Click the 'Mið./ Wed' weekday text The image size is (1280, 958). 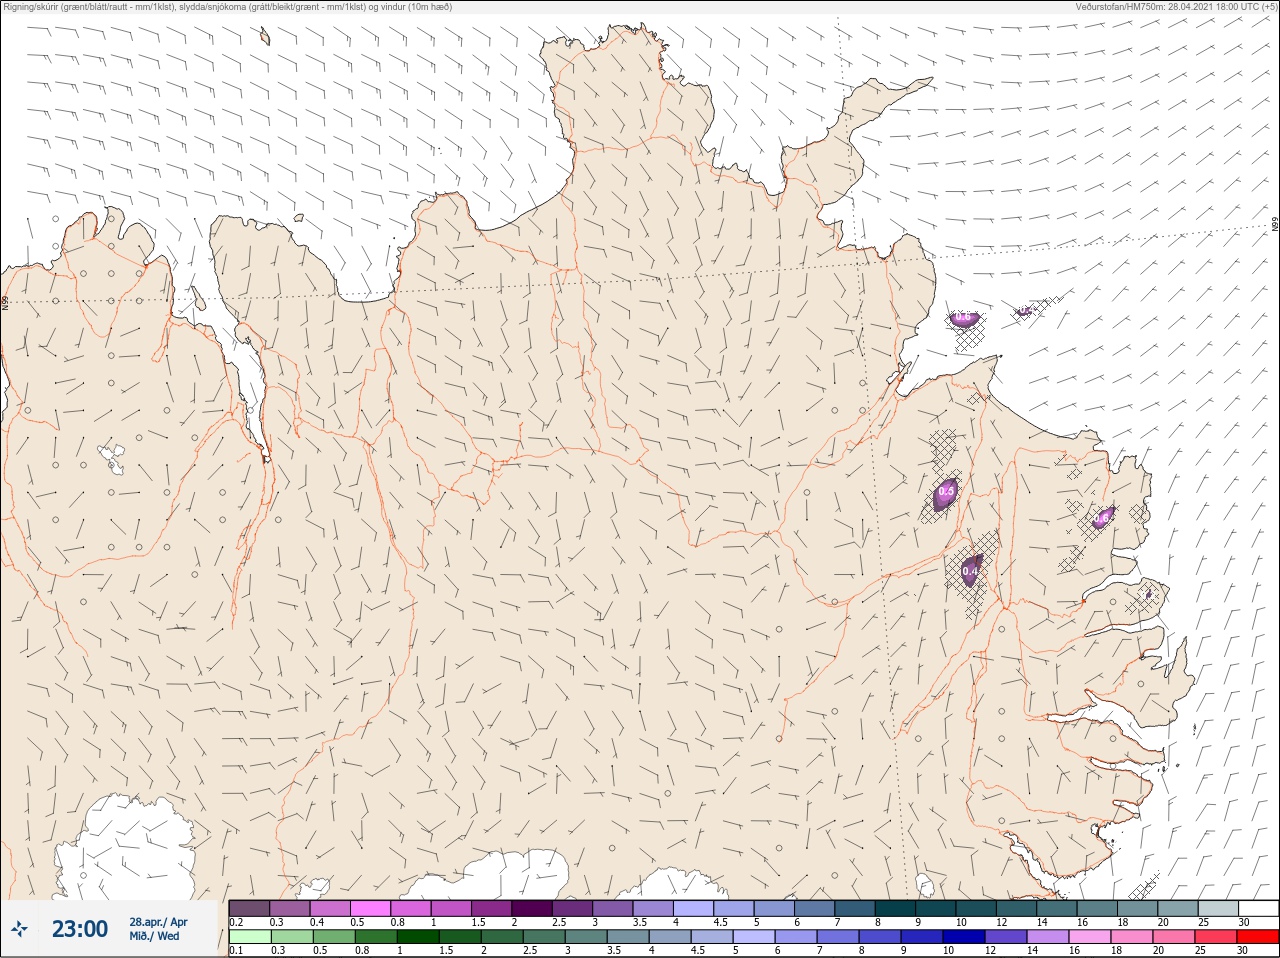tap(154, 936)
